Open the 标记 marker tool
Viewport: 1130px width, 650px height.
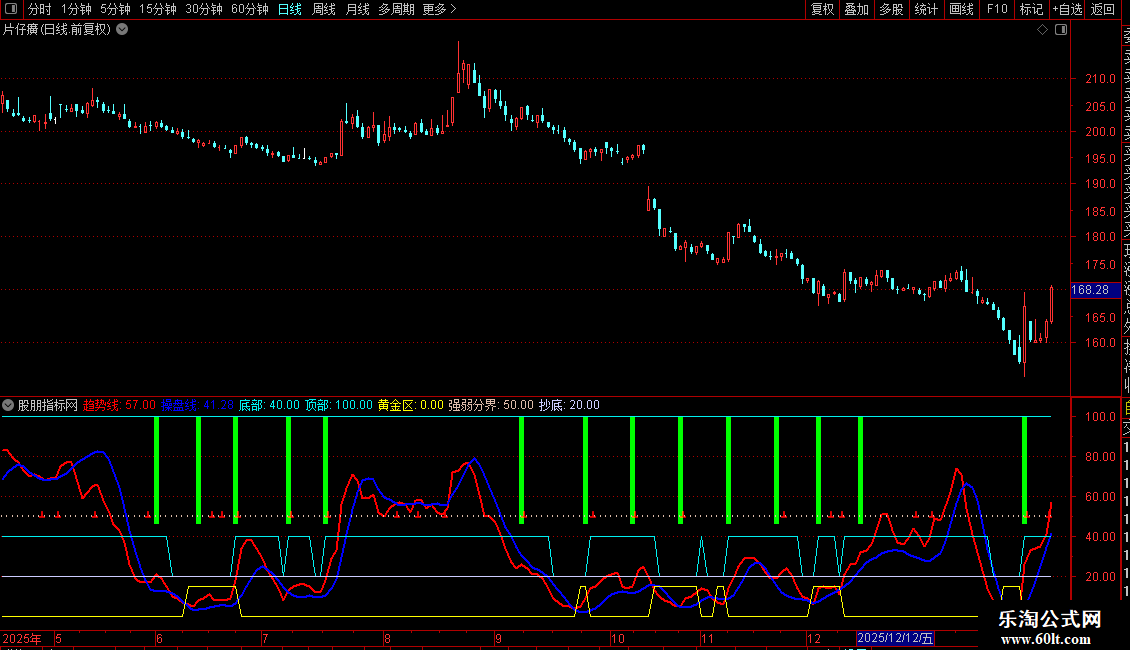(x=1031, y=9)
